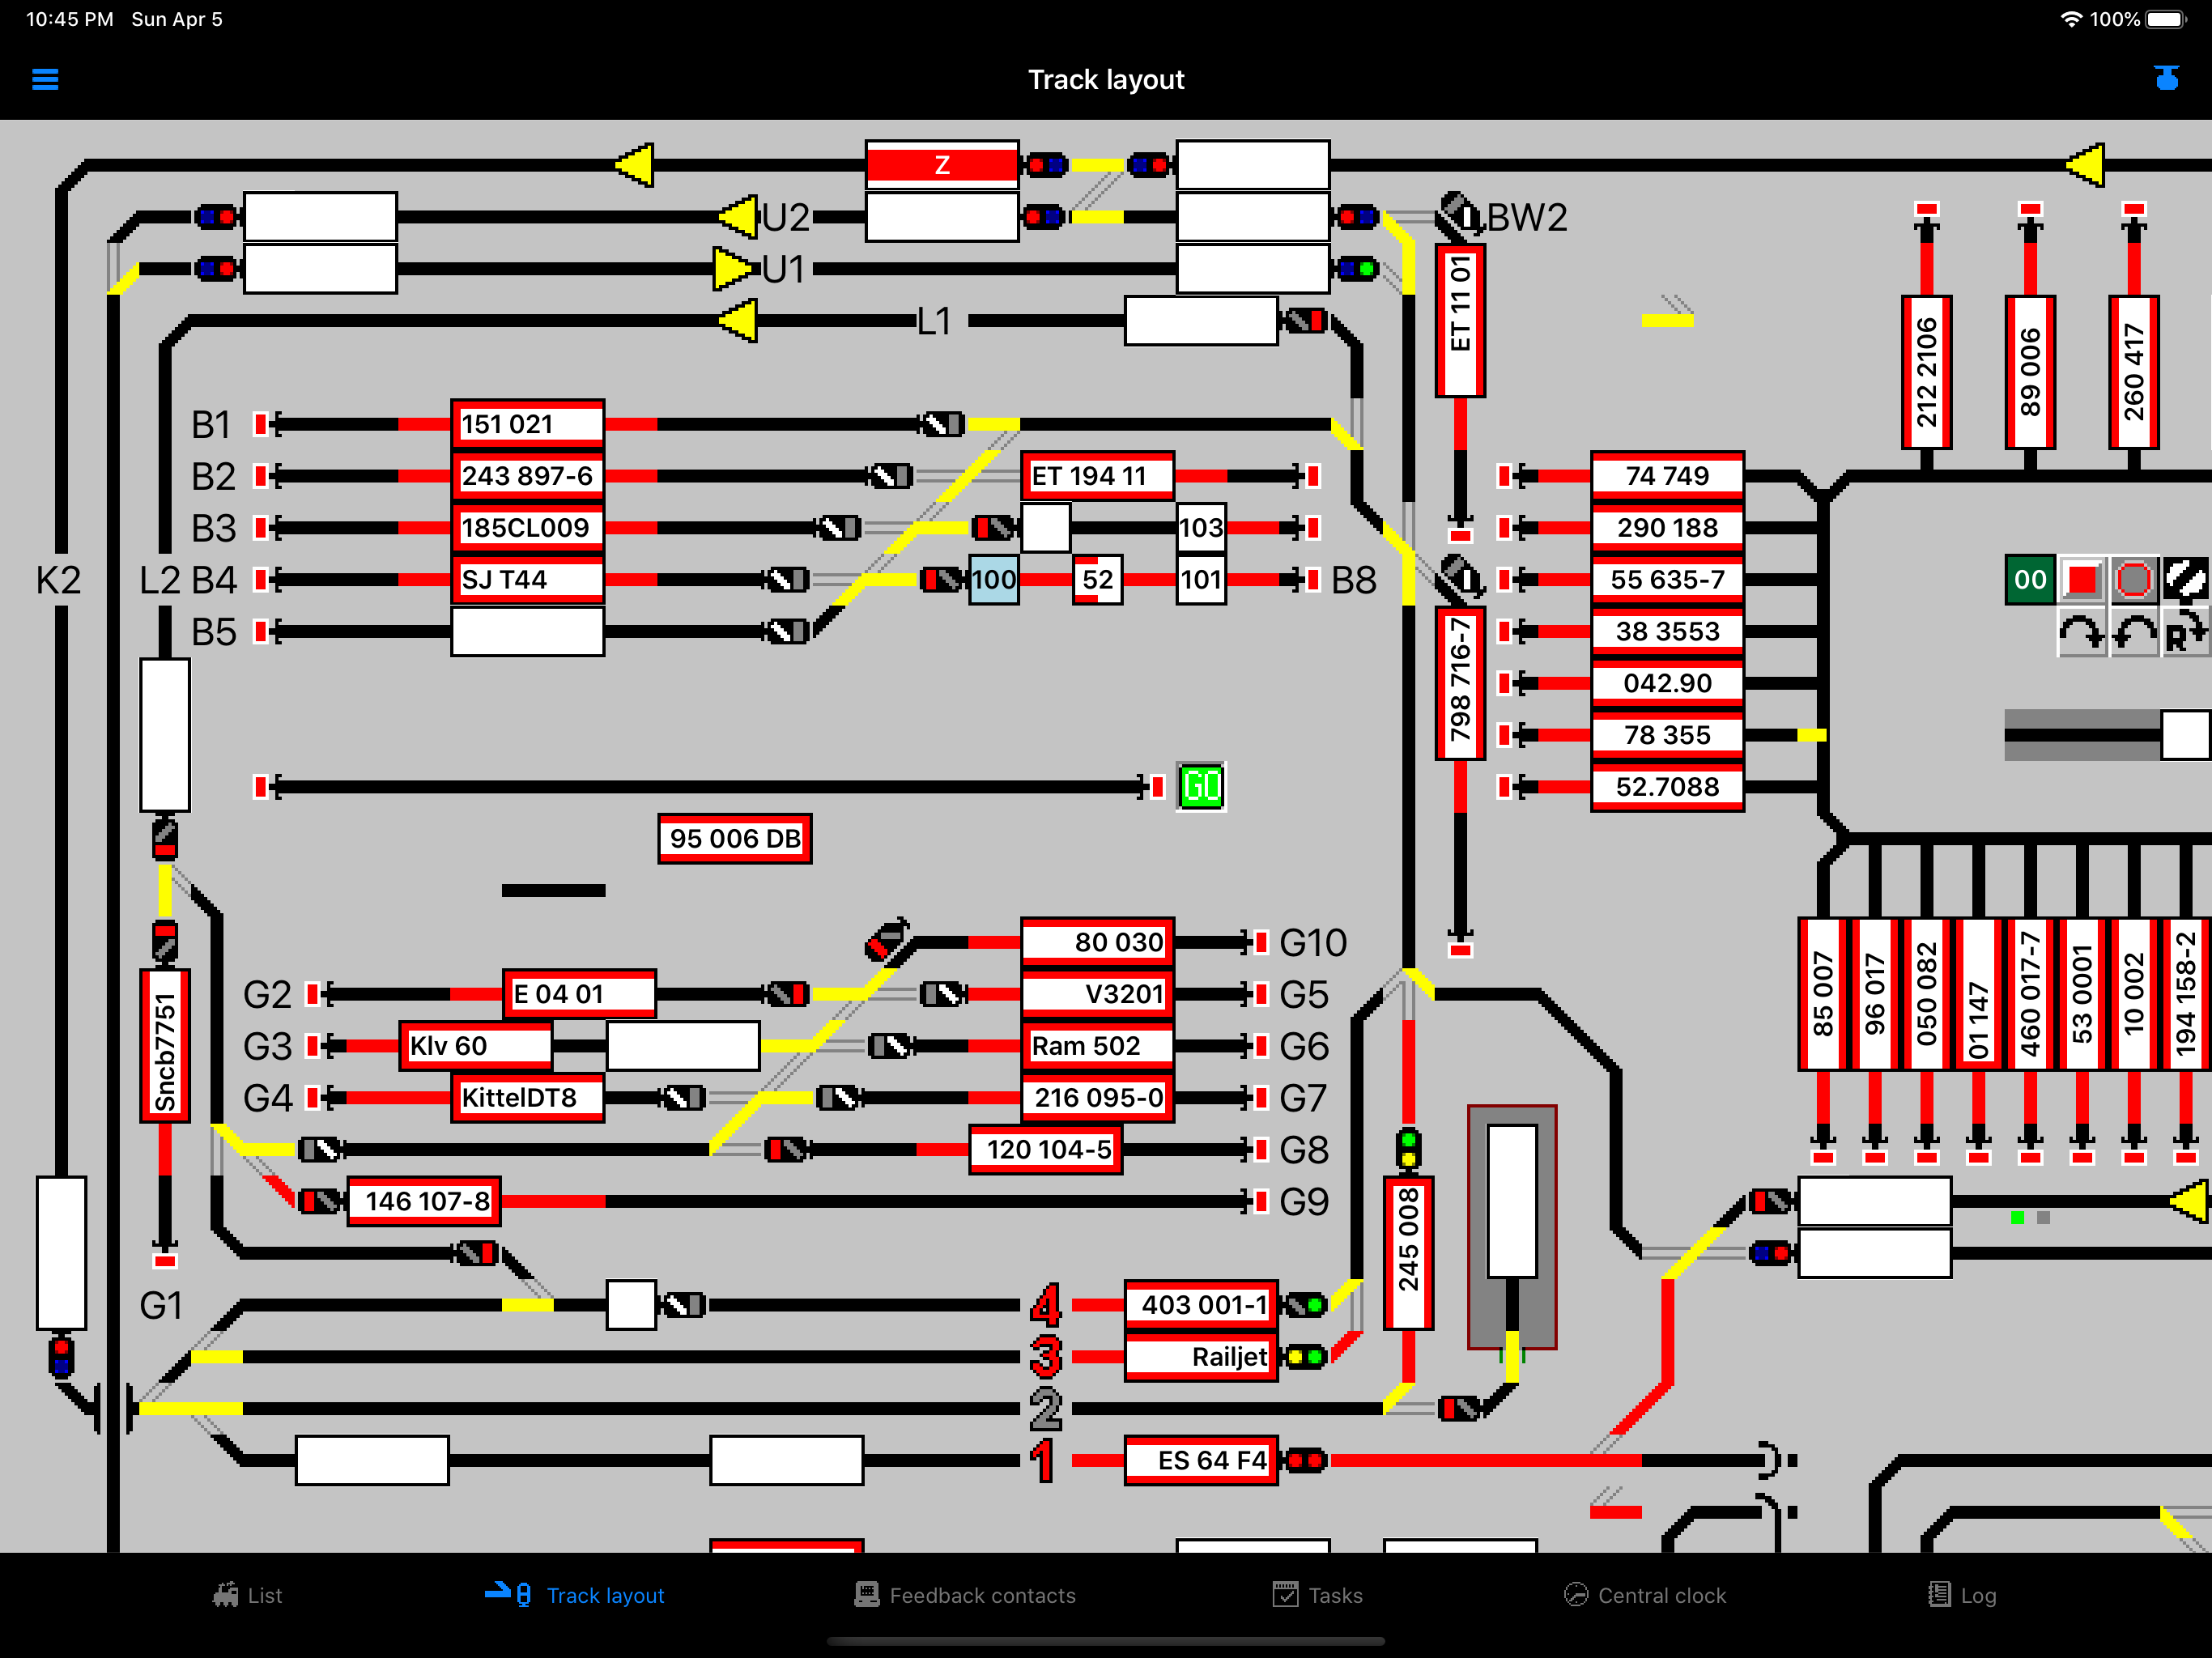2212x1658 pixels.
Task: Tap the red circle turntable icon
Action: click(2134, 580)
